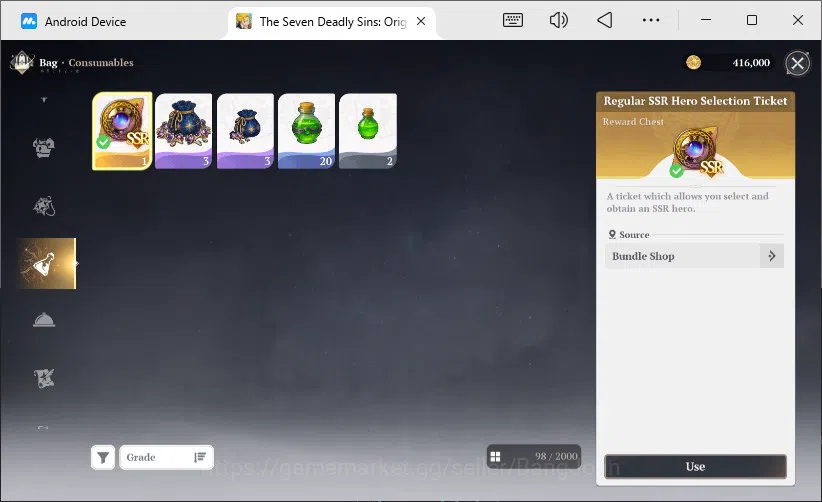Click the 416,000 gold amount
This screenshot has height=502, width=822.
tap(751, 63)
